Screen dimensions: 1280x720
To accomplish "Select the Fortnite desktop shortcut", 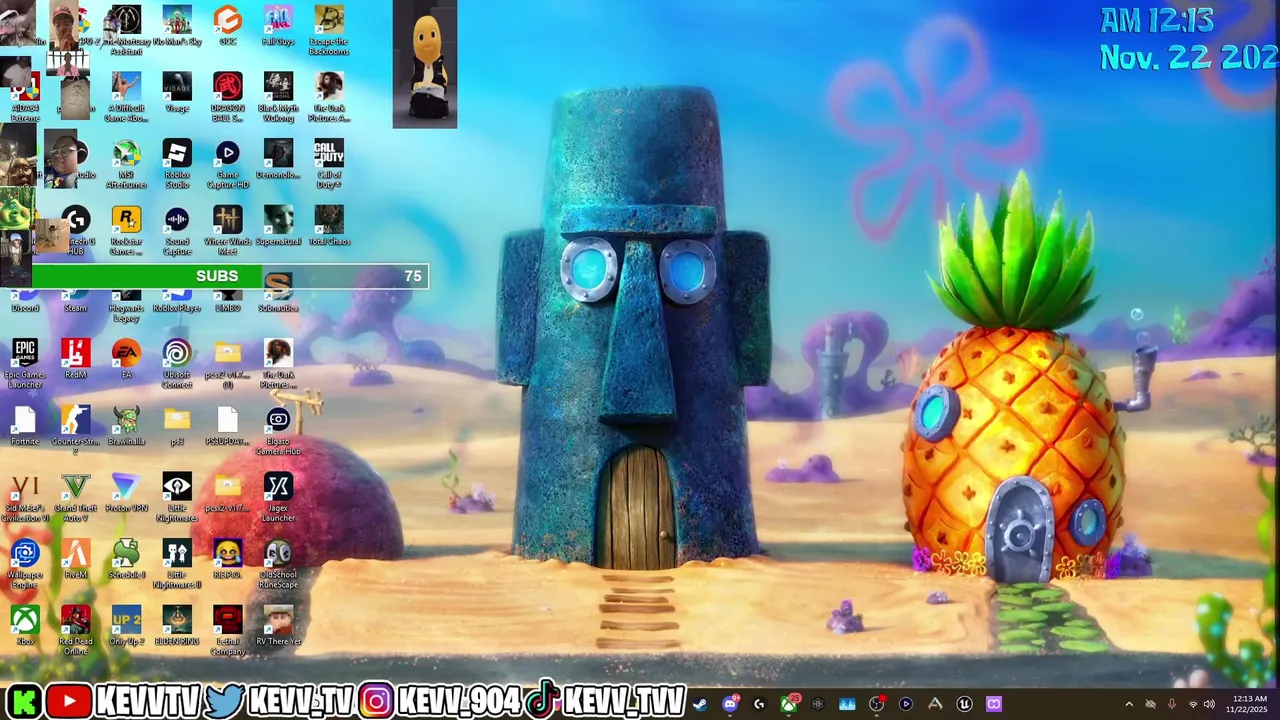I will [25, 426].
